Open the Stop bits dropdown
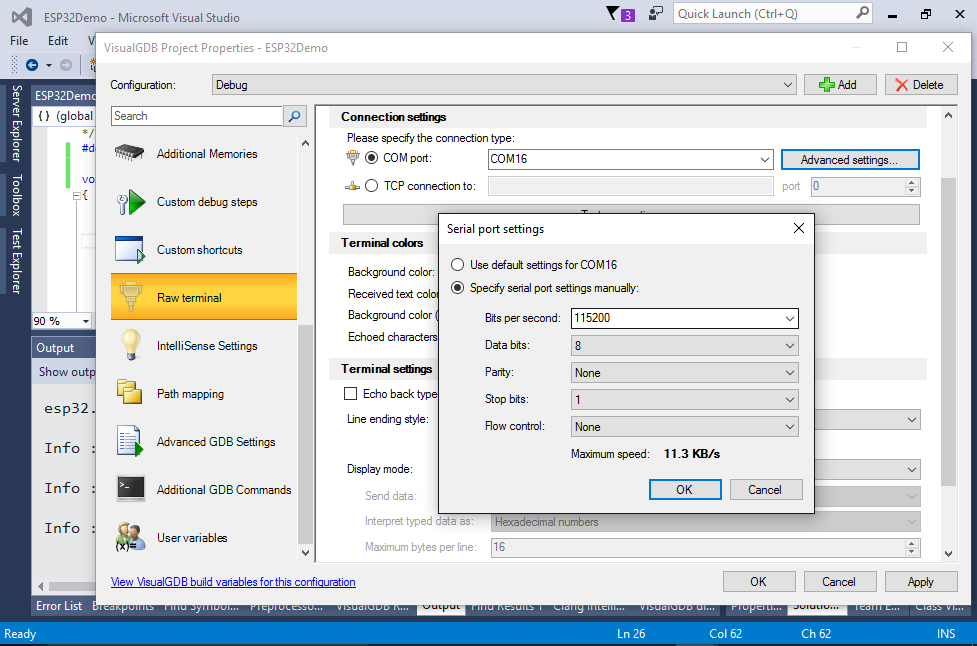 (x=684, y=399)
